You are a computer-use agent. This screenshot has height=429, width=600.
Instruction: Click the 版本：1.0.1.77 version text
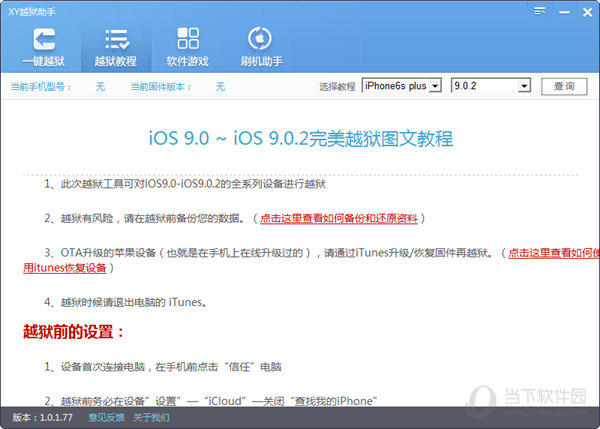(42, 418)
